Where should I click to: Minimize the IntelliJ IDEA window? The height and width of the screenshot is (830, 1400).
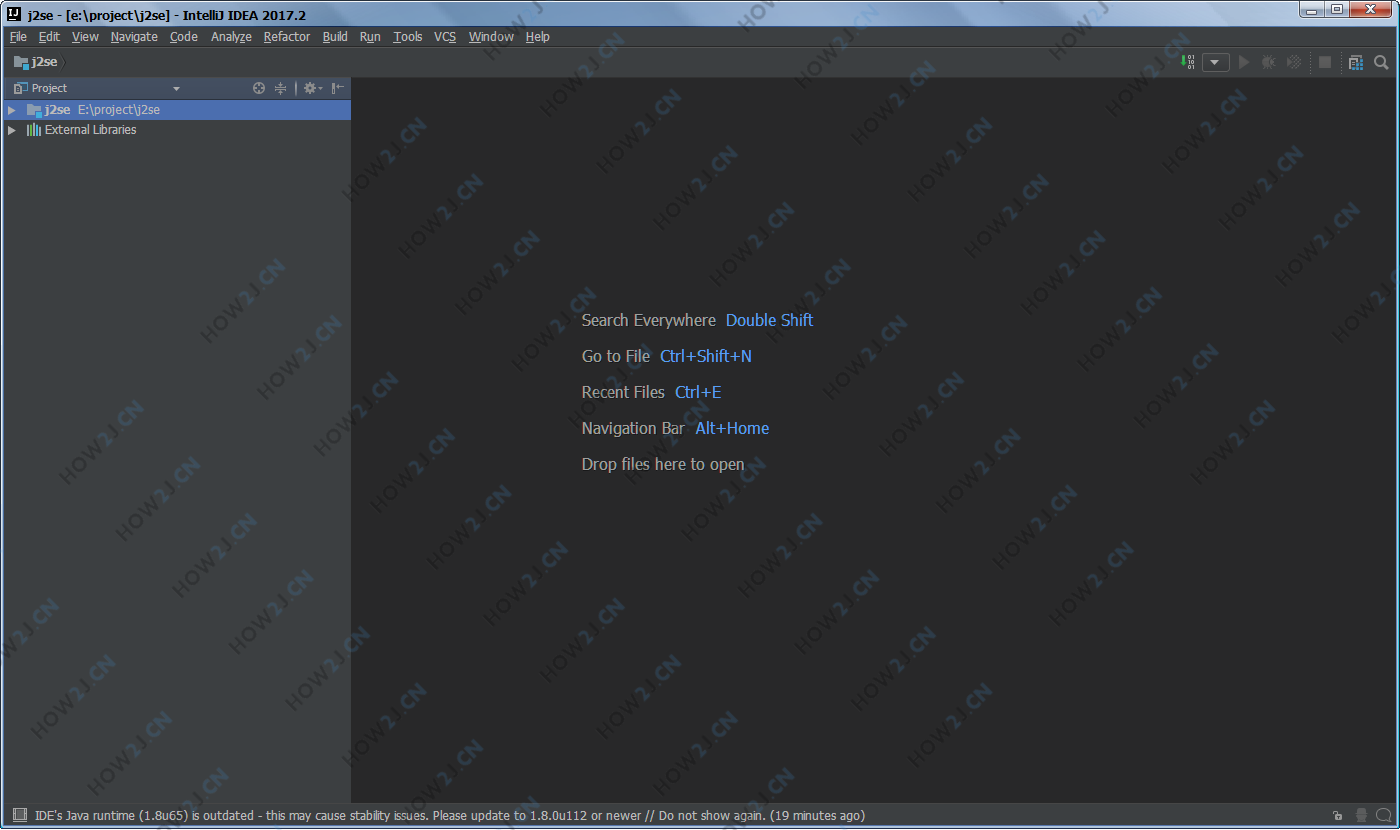1311,10
